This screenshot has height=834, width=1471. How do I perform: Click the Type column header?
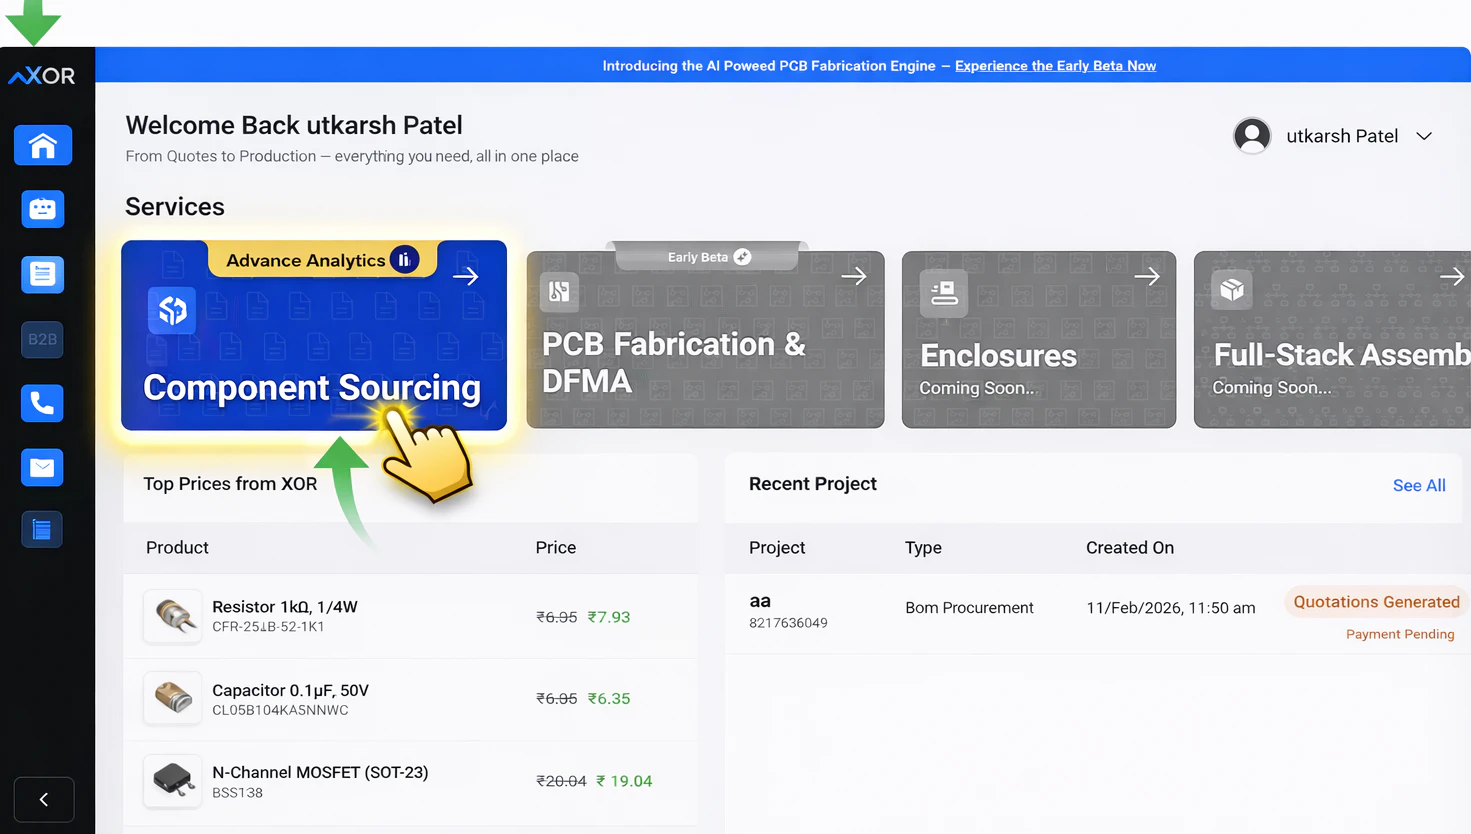click(923, 548)
